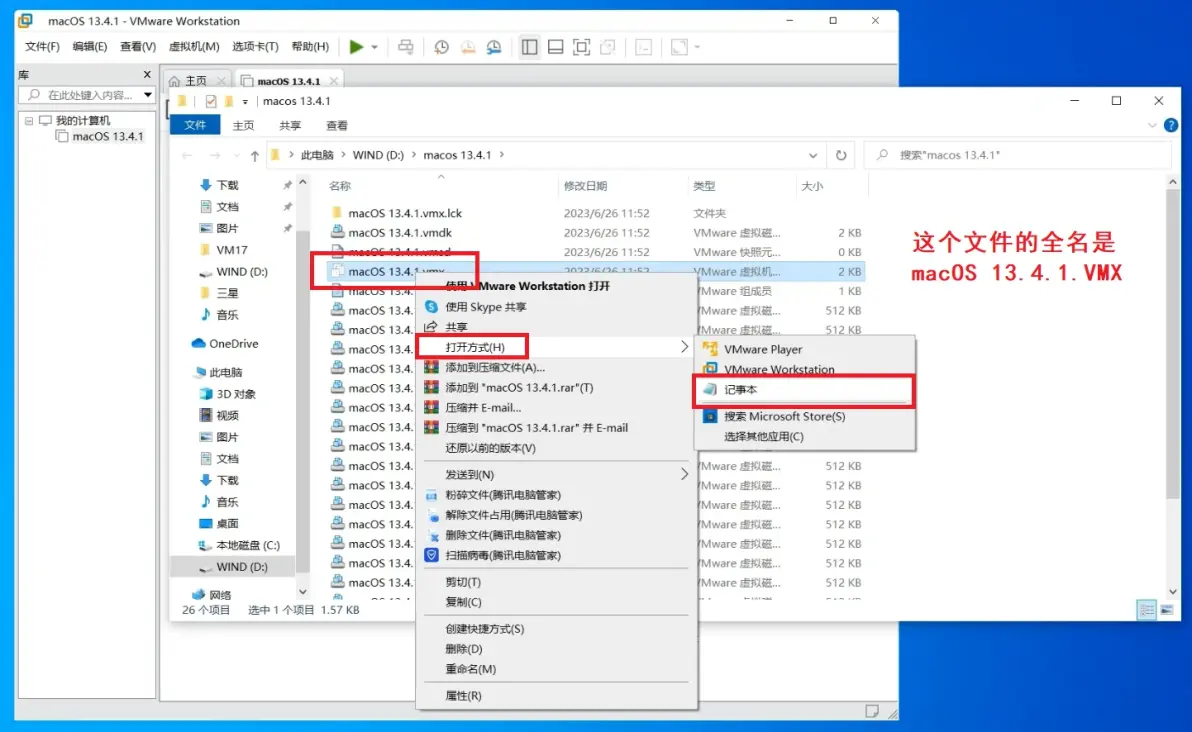Choose 搜索 Microsoft Store(S) in the submenu

click(x=804, y=417)
